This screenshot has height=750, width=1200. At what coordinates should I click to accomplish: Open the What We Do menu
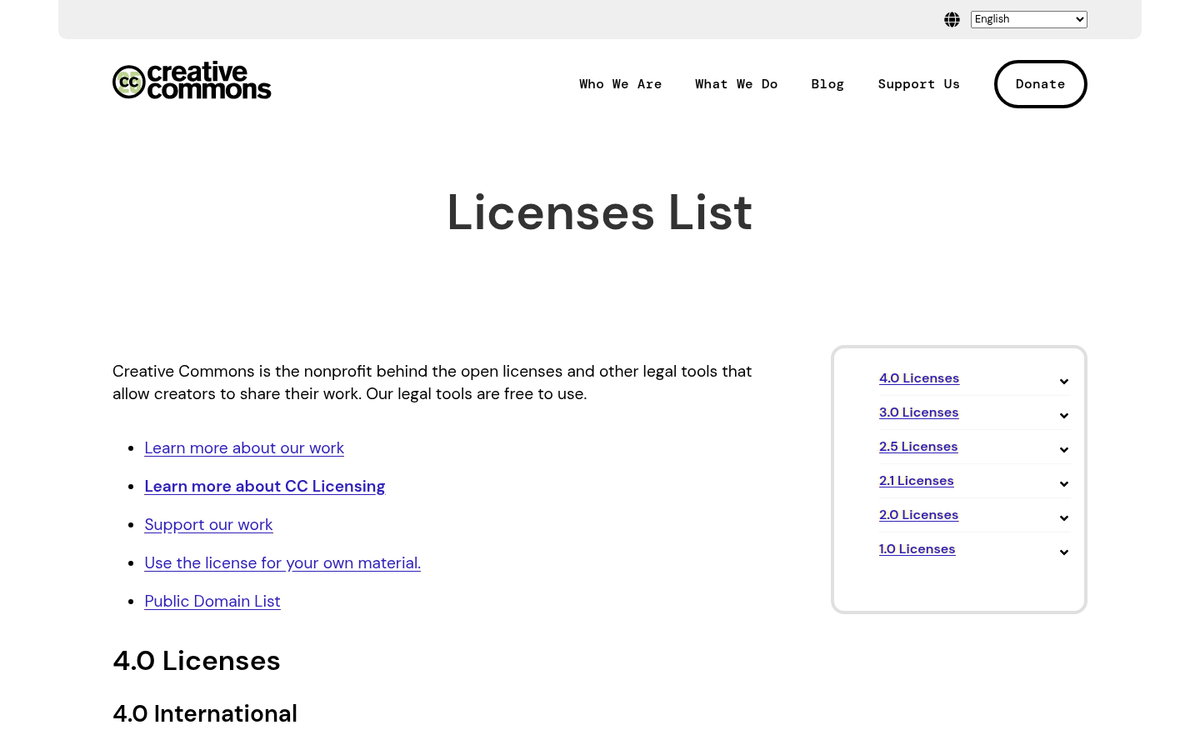pos(736,84)
